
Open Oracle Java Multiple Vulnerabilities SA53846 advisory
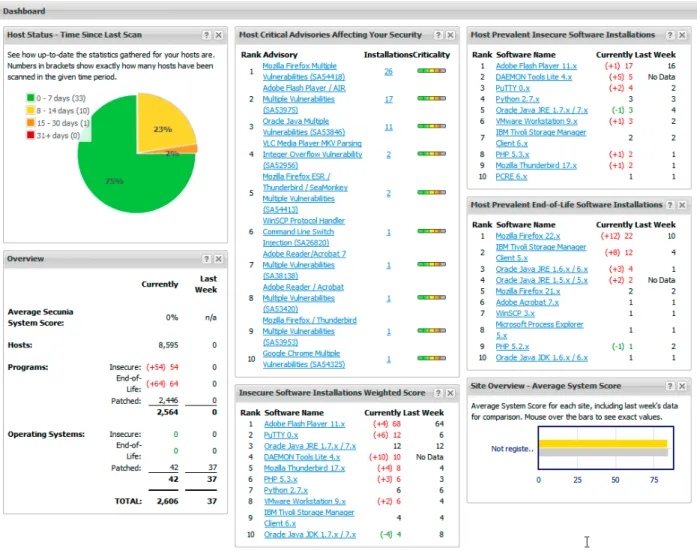[303, 127]
